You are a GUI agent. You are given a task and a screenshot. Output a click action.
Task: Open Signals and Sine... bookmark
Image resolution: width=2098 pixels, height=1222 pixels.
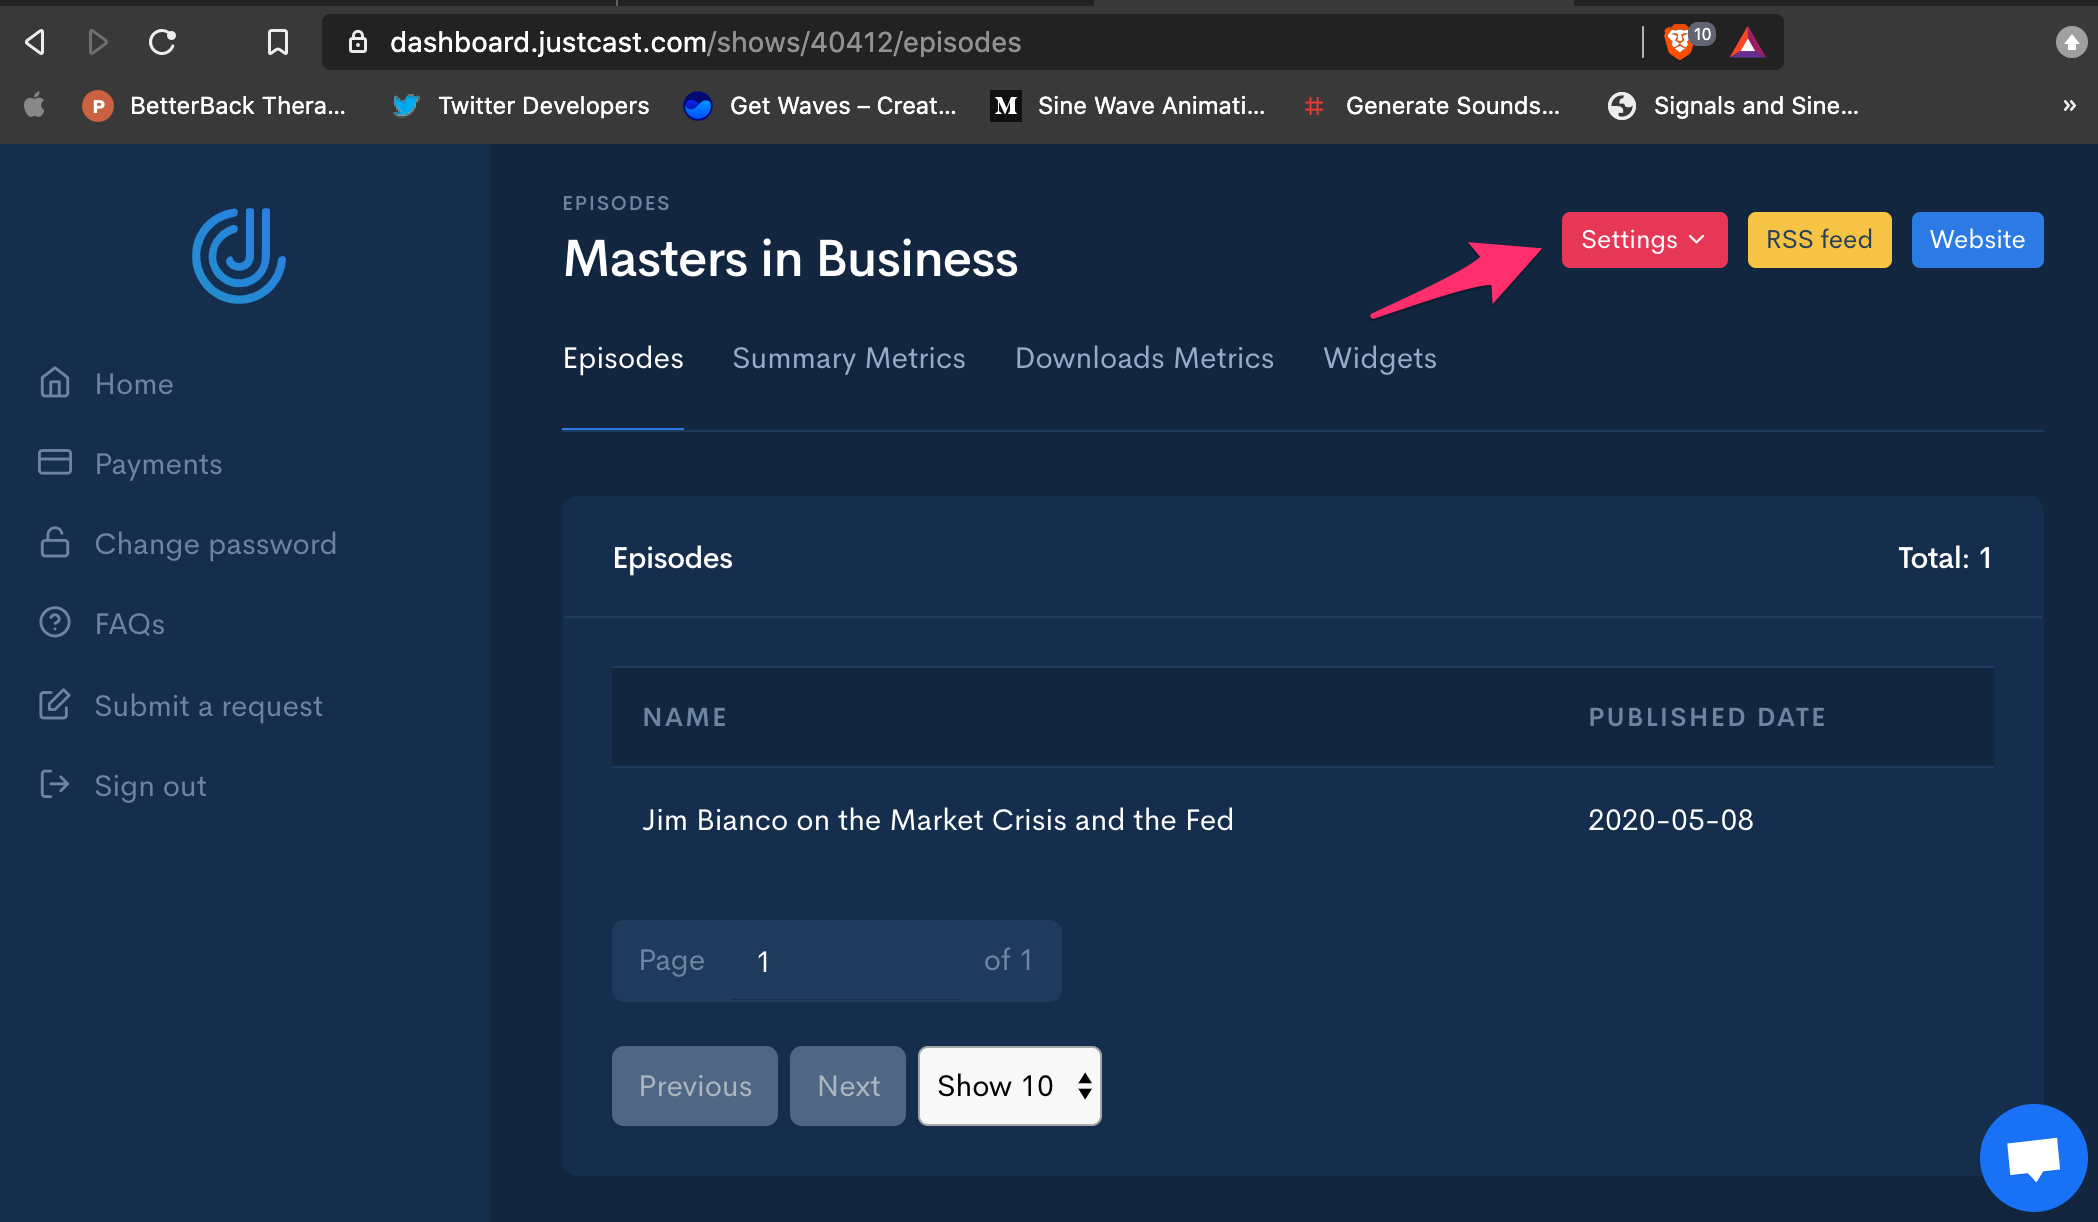[x=1733, y=105]
